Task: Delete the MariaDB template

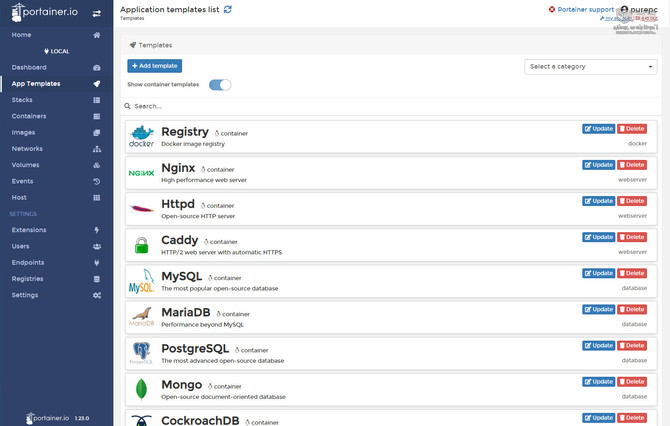Action: tap(632, 309)
